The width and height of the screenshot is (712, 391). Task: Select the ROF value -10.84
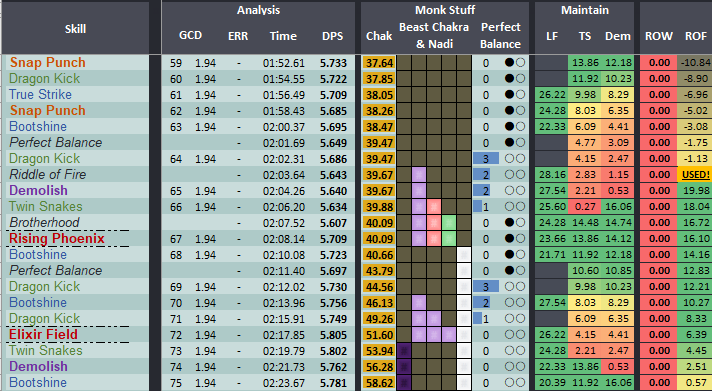click(695, 63)
